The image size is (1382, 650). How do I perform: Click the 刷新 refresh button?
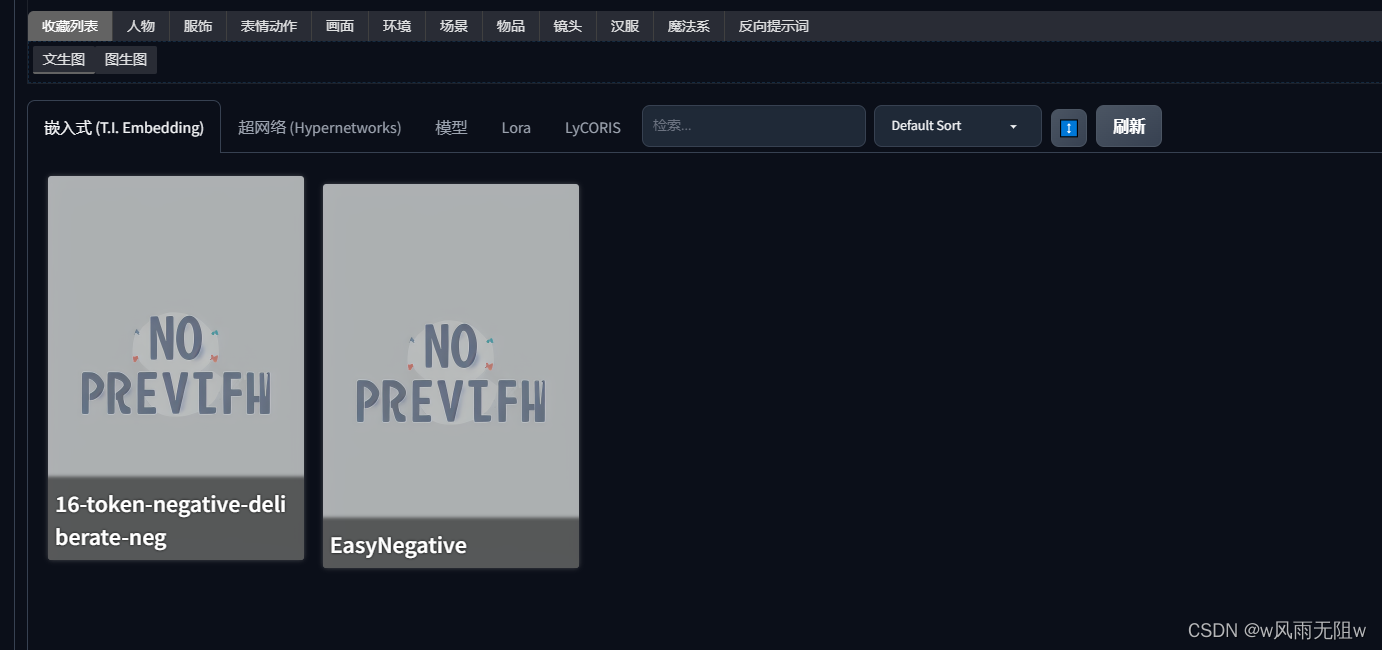pos(1129,126)
